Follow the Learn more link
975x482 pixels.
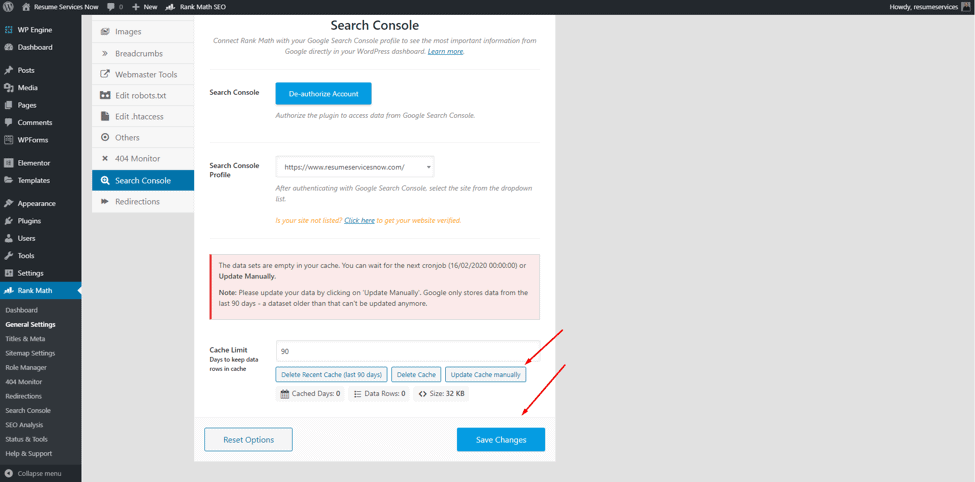[x=445, y=52]
